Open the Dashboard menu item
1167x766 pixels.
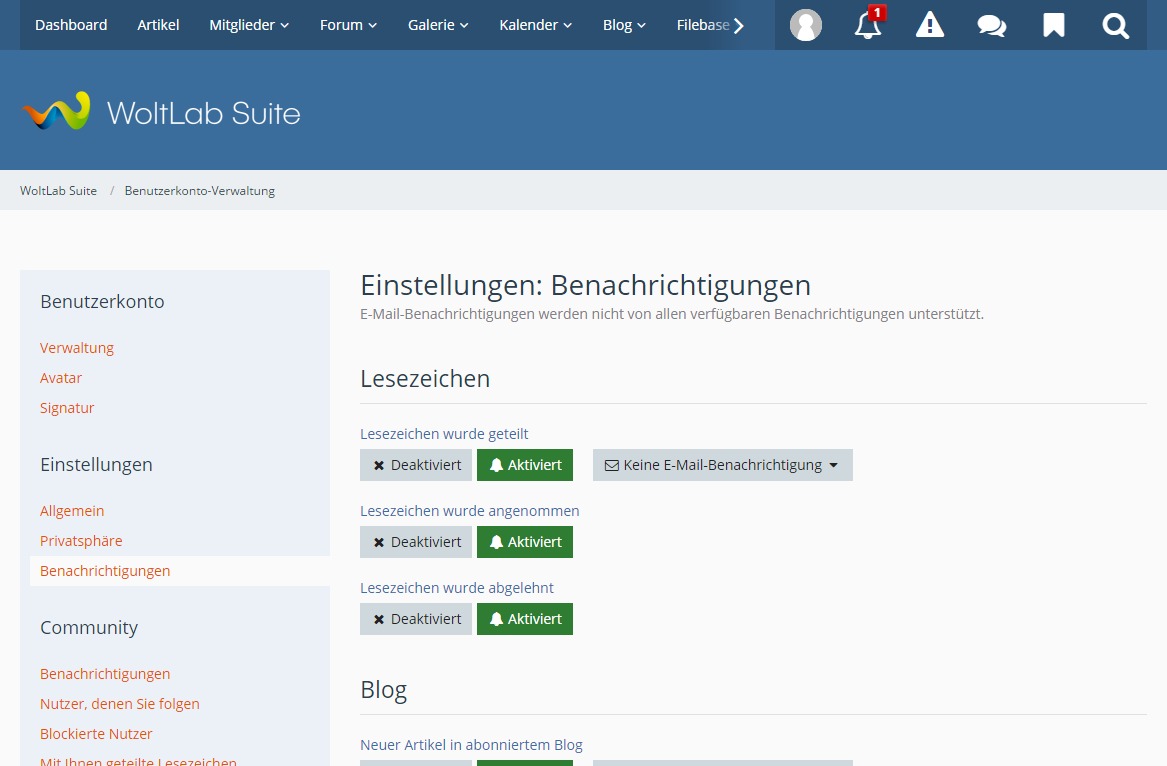coord(71,25)
